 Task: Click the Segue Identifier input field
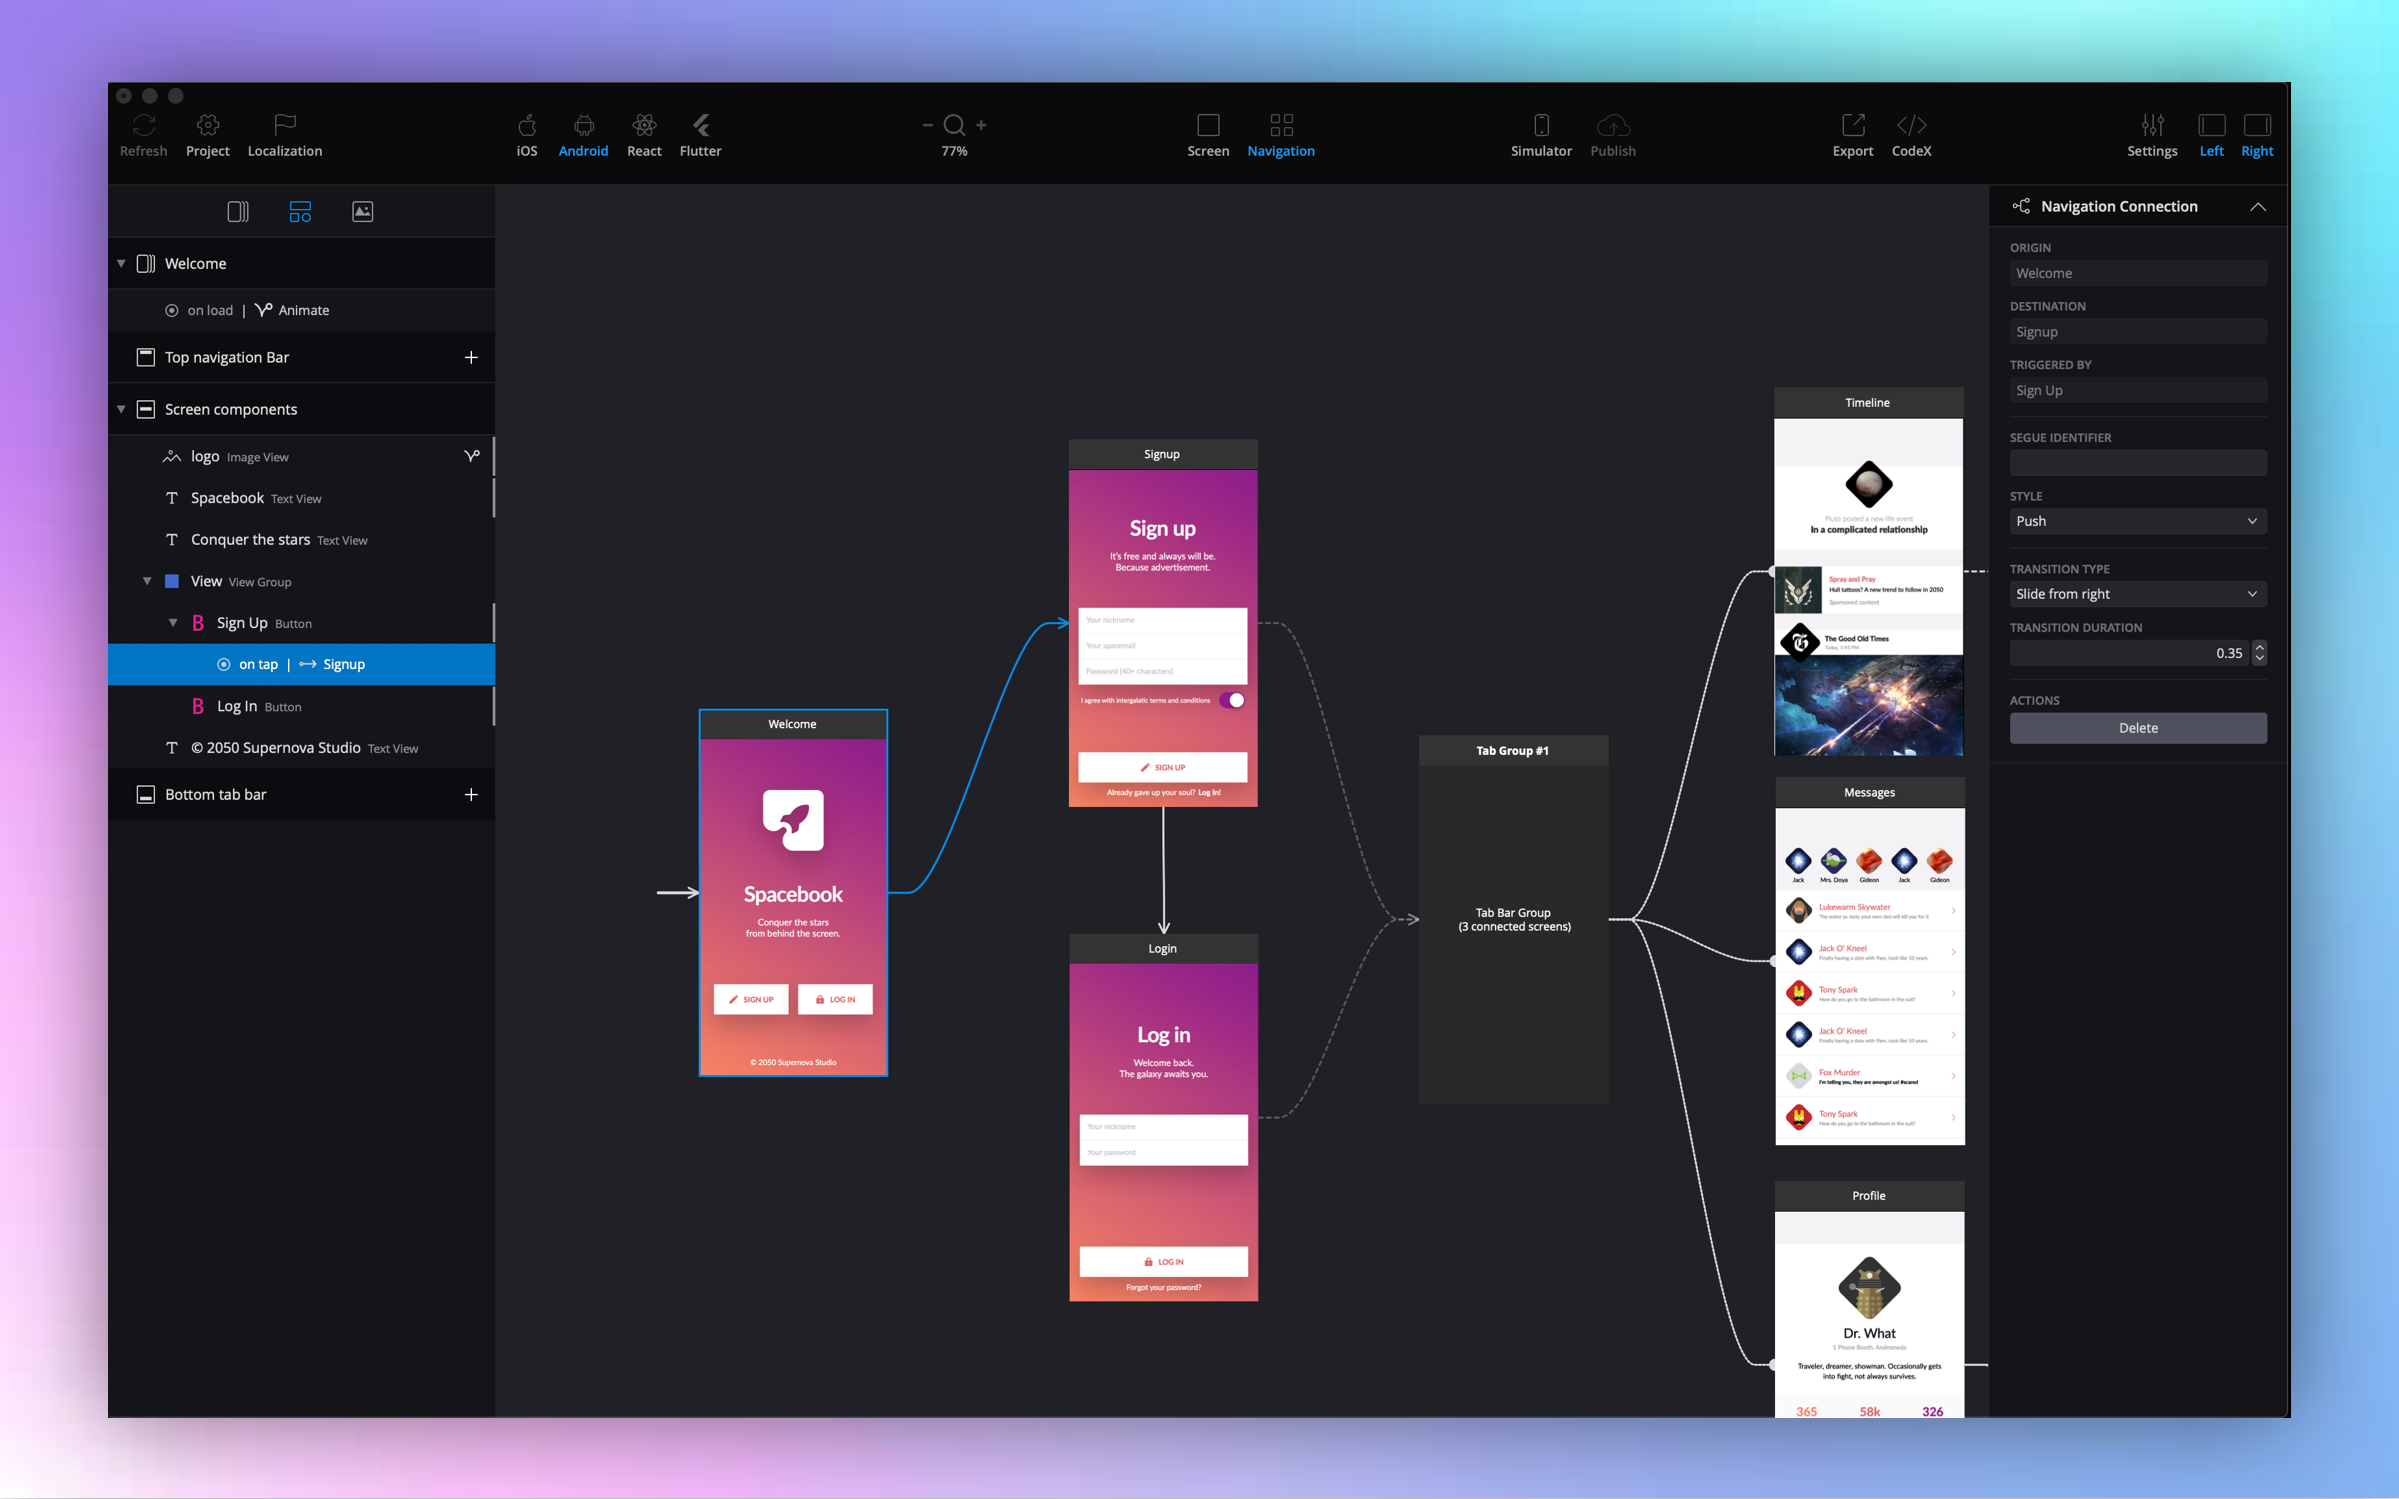2137,463
